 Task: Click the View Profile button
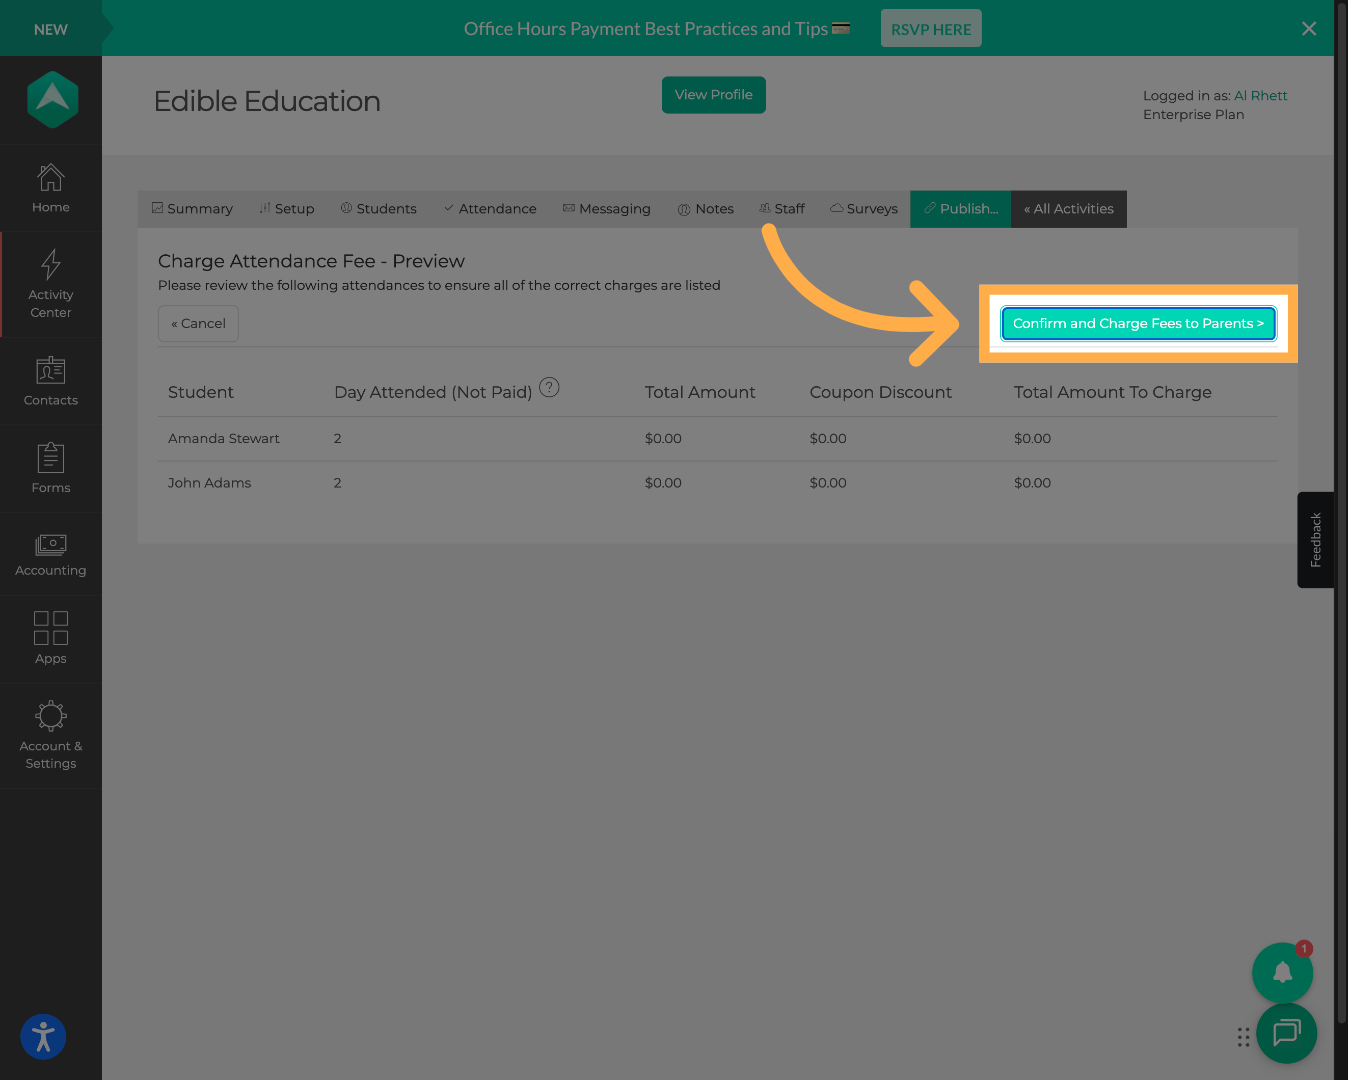tap(713, 94)
